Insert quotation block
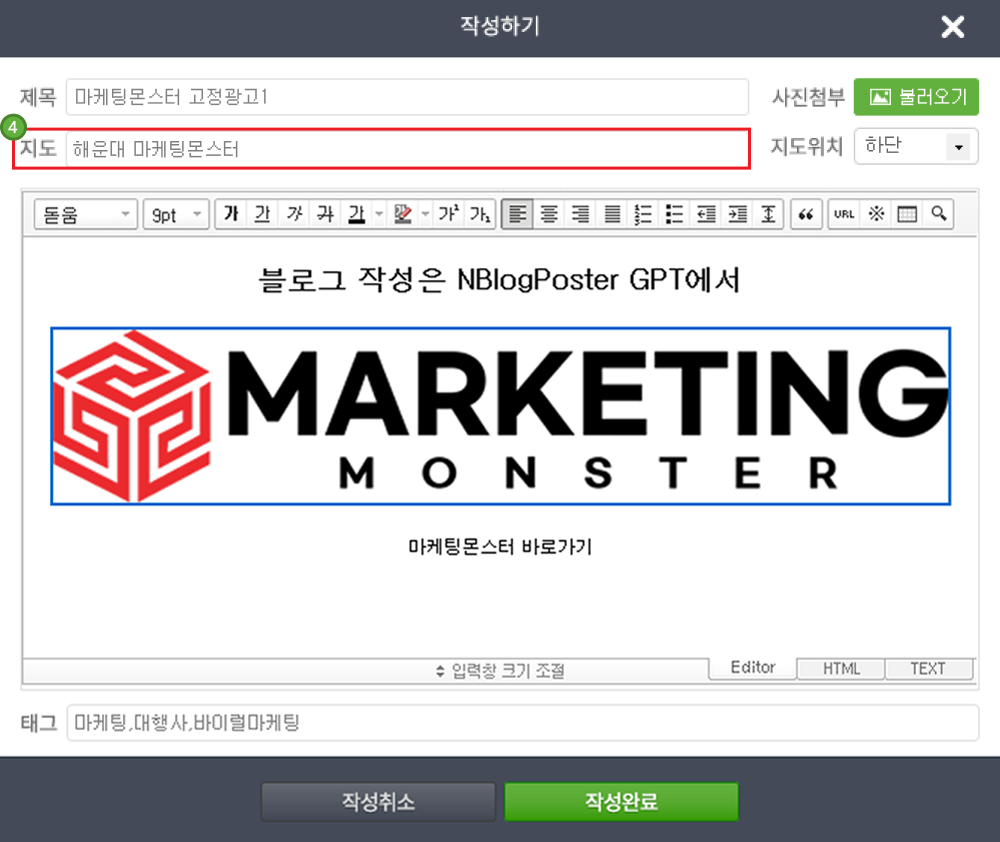This screenshot has height=842, width=1000. (x=805, y=214)
